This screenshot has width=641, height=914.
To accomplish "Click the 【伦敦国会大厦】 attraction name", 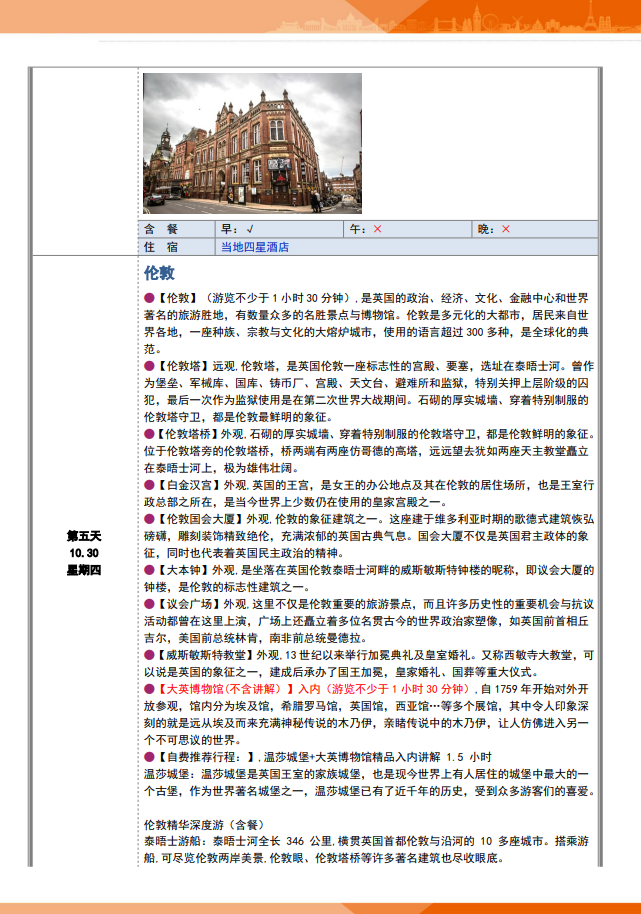I will click(x=200, y=519).
